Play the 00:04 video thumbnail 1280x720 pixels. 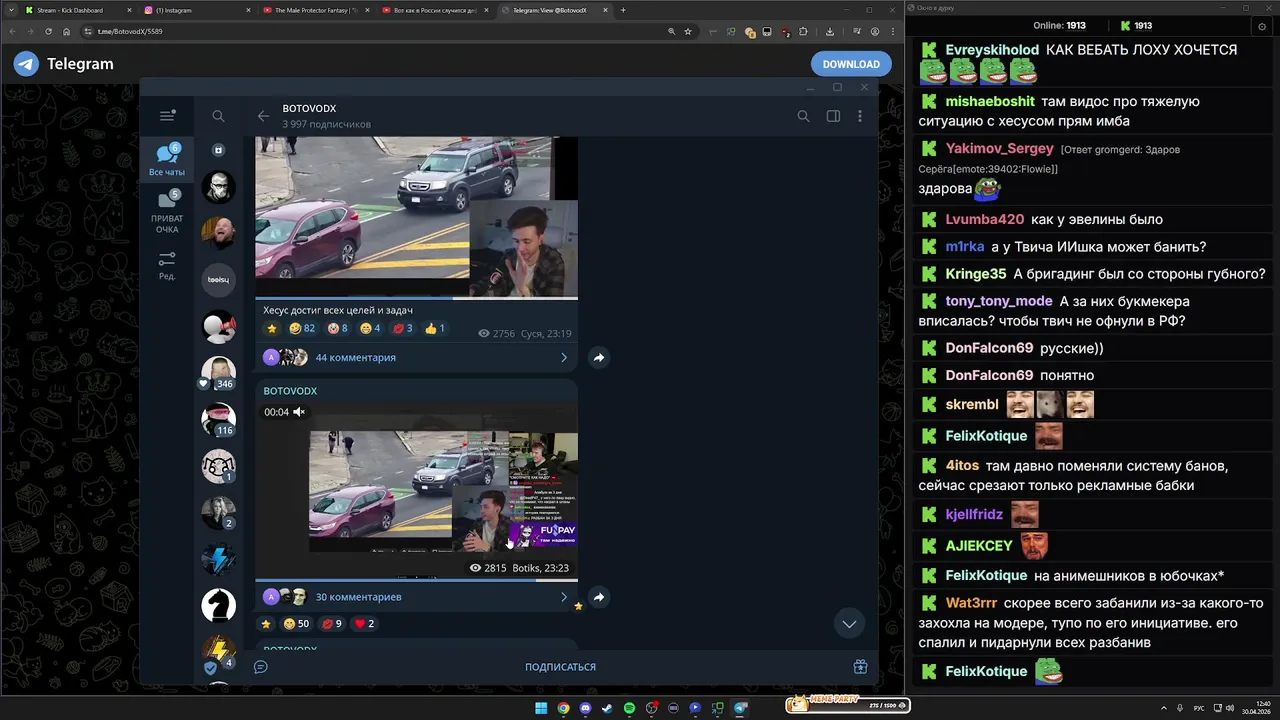pyautogui.click(x=416, y=490)
